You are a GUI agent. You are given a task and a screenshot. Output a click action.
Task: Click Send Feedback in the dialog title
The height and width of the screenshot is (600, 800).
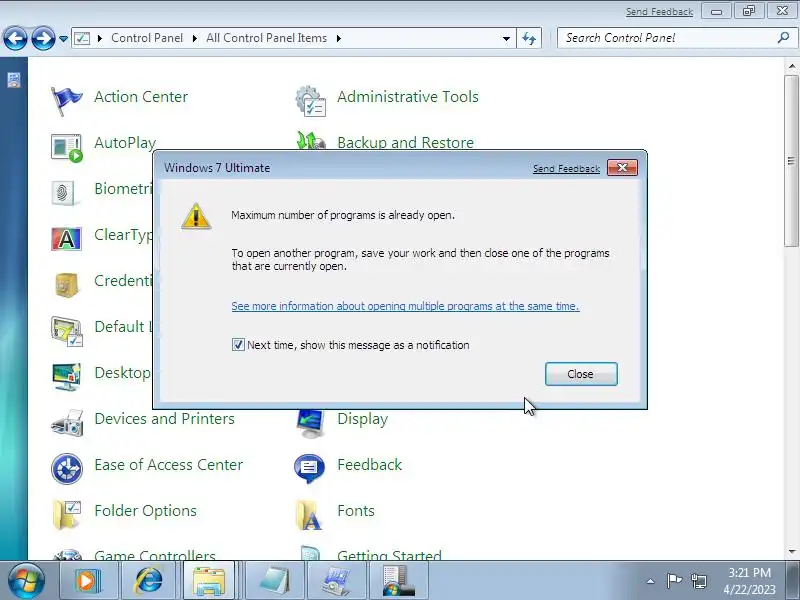click(x=566, y=169)
